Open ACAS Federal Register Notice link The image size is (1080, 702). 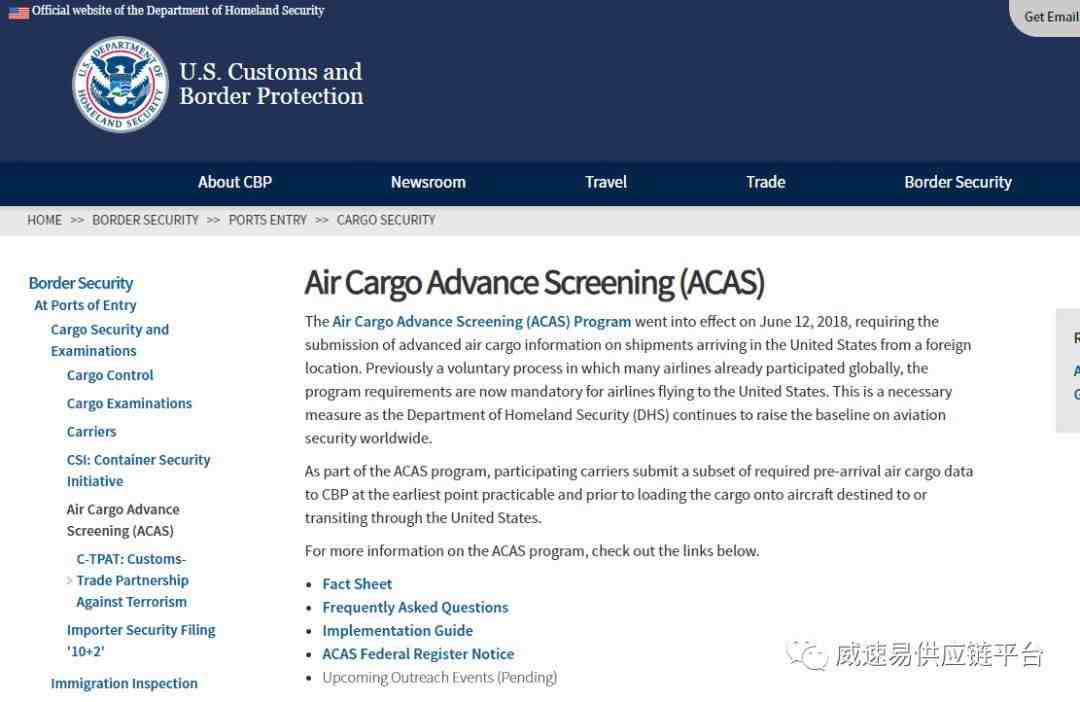pyautogui.click(x=418, y=654)
